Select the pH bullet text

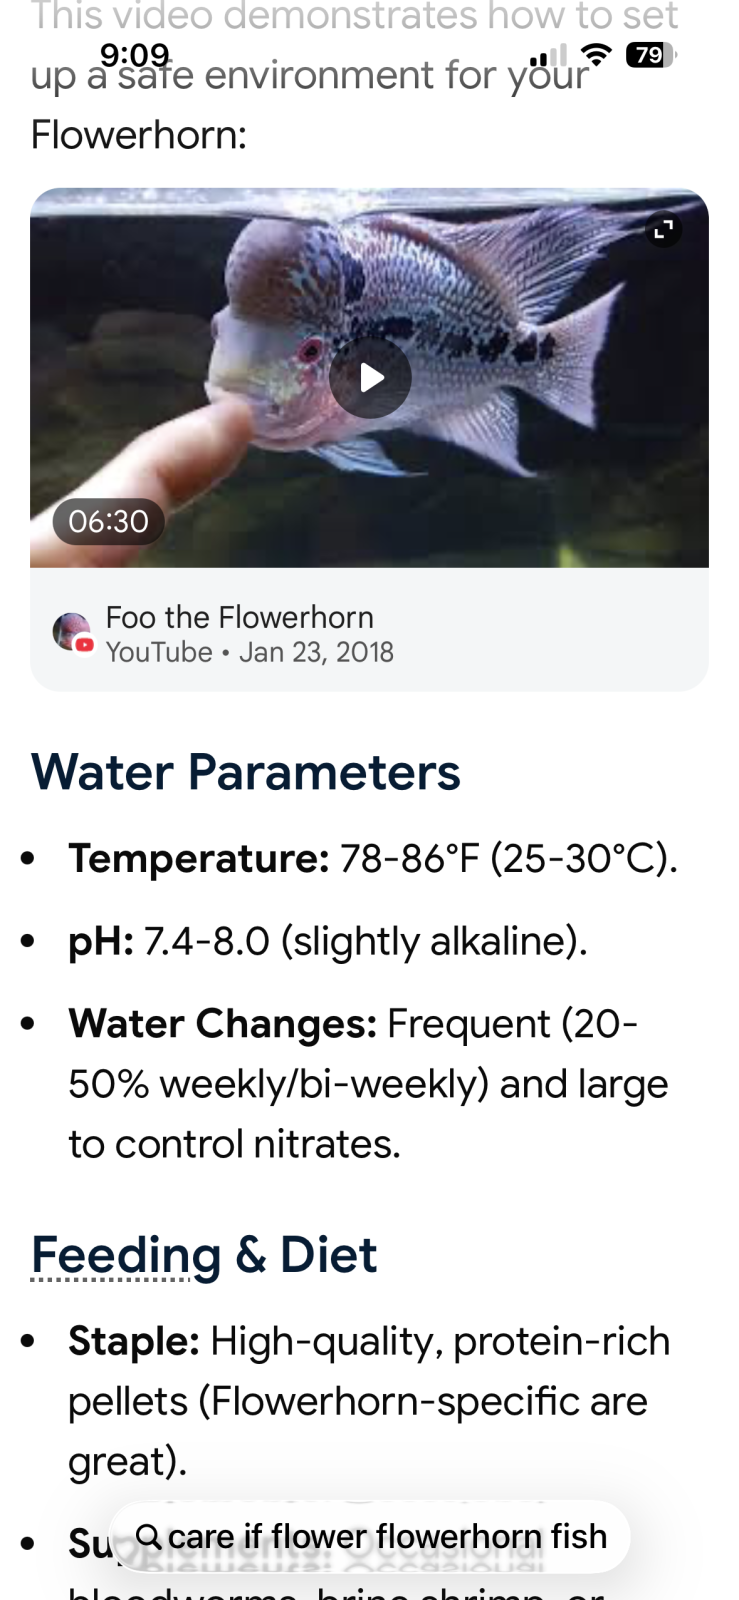coord(327,941)
